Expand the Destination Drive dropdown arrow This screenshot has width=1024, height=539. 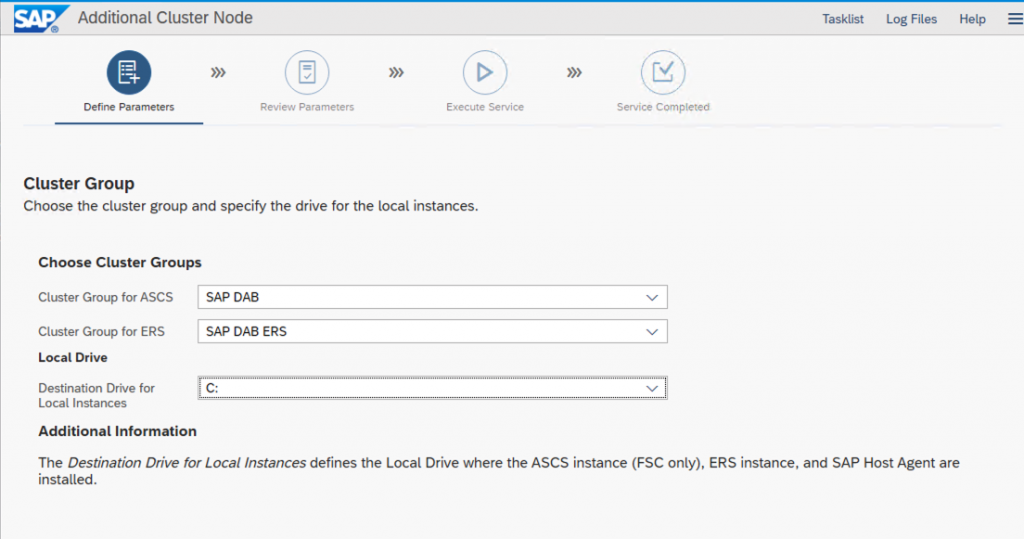tap(652, 388)
